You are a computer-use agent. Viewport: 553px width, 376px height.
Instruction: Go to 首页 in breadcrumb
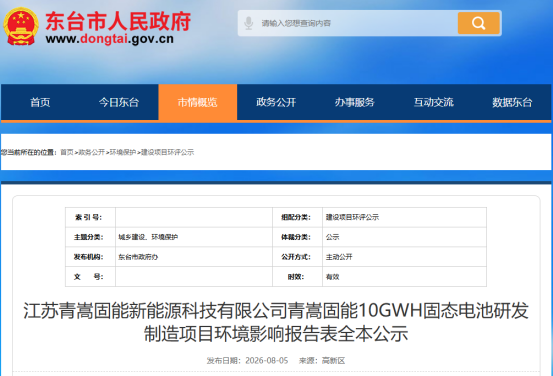[x=67, y=152]
